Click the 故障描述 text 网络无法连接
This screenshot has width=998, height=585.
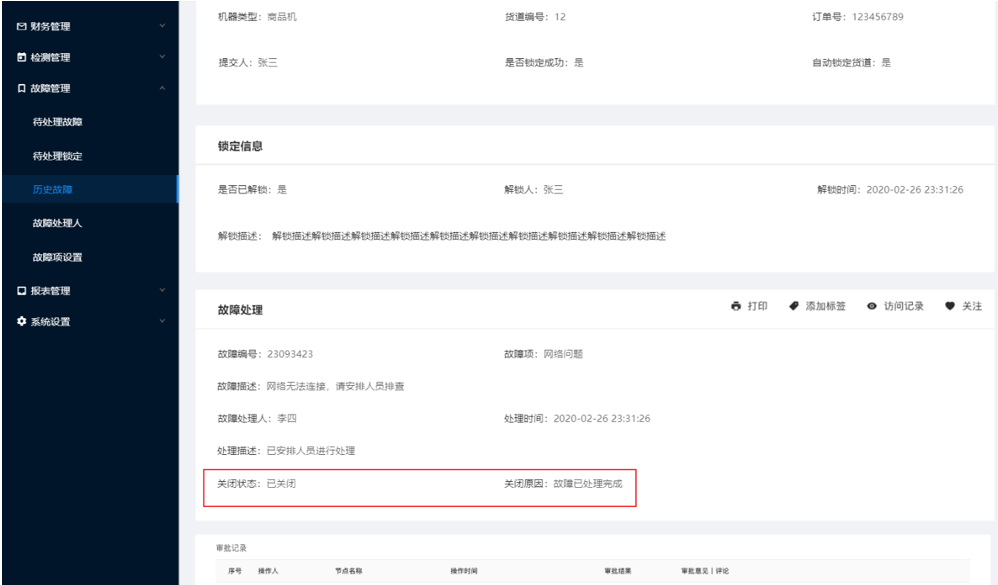pos(296,386)
